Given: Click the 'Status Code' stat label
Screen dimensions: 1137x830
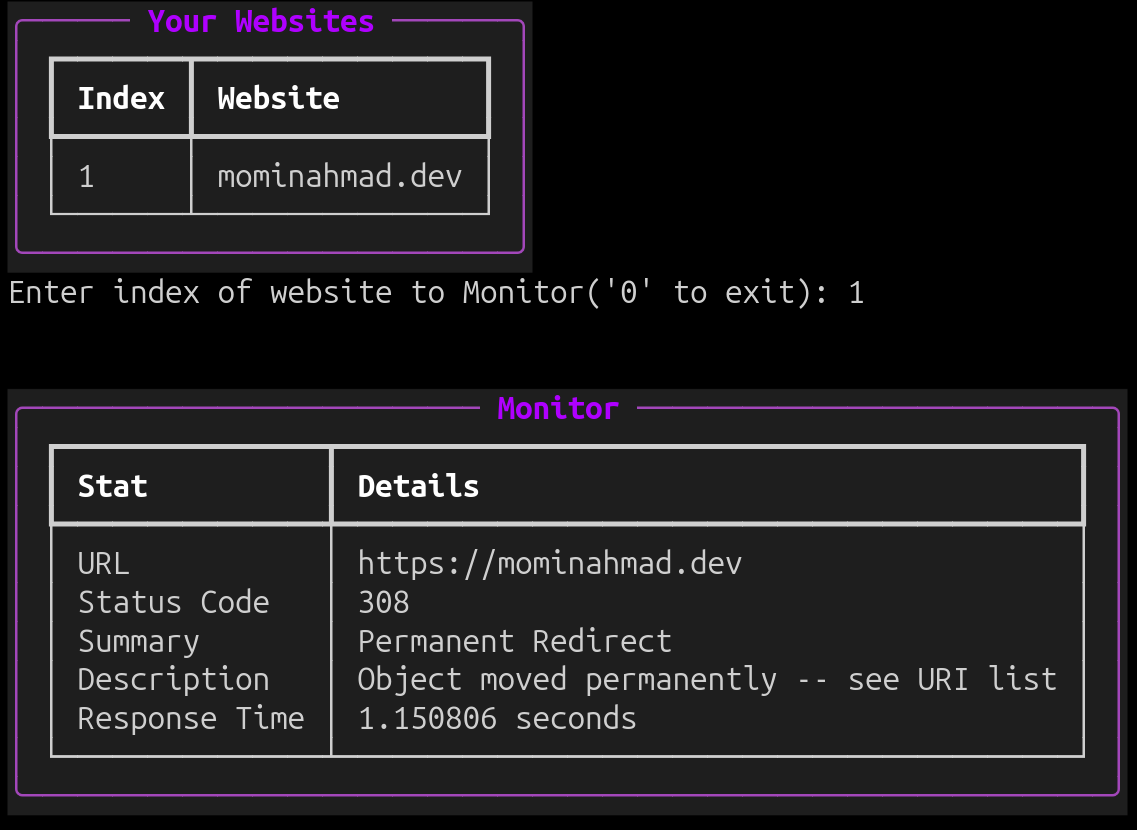Looking at the screenshot, I should point(173,602).
